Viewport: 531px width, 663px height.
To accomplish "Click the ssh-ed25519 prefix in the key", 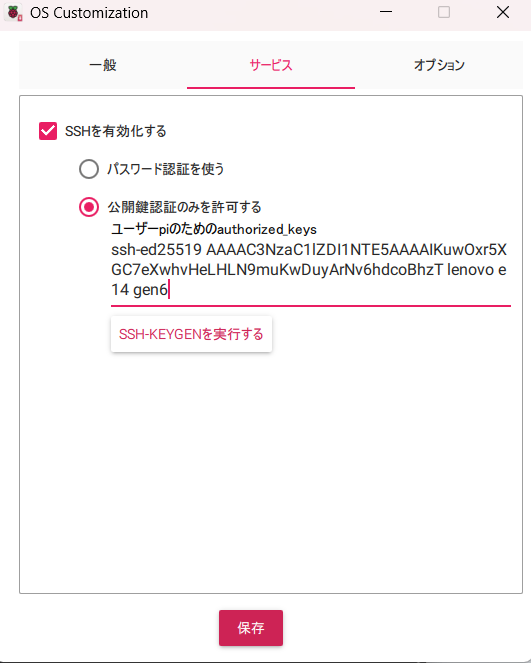I will pos(156,250).
